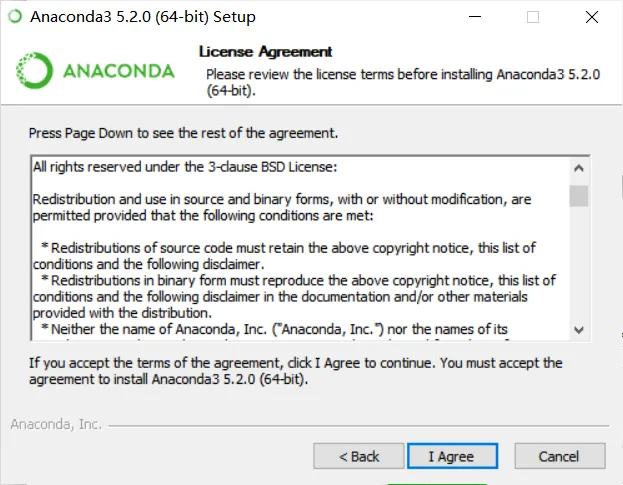Cancel the Anaconda3 installation

coord(560,456)
